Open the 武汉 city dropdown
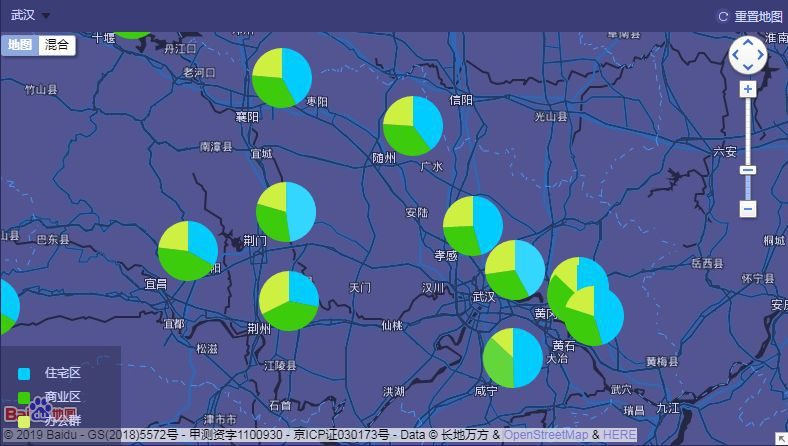 [x=30, y=15]
